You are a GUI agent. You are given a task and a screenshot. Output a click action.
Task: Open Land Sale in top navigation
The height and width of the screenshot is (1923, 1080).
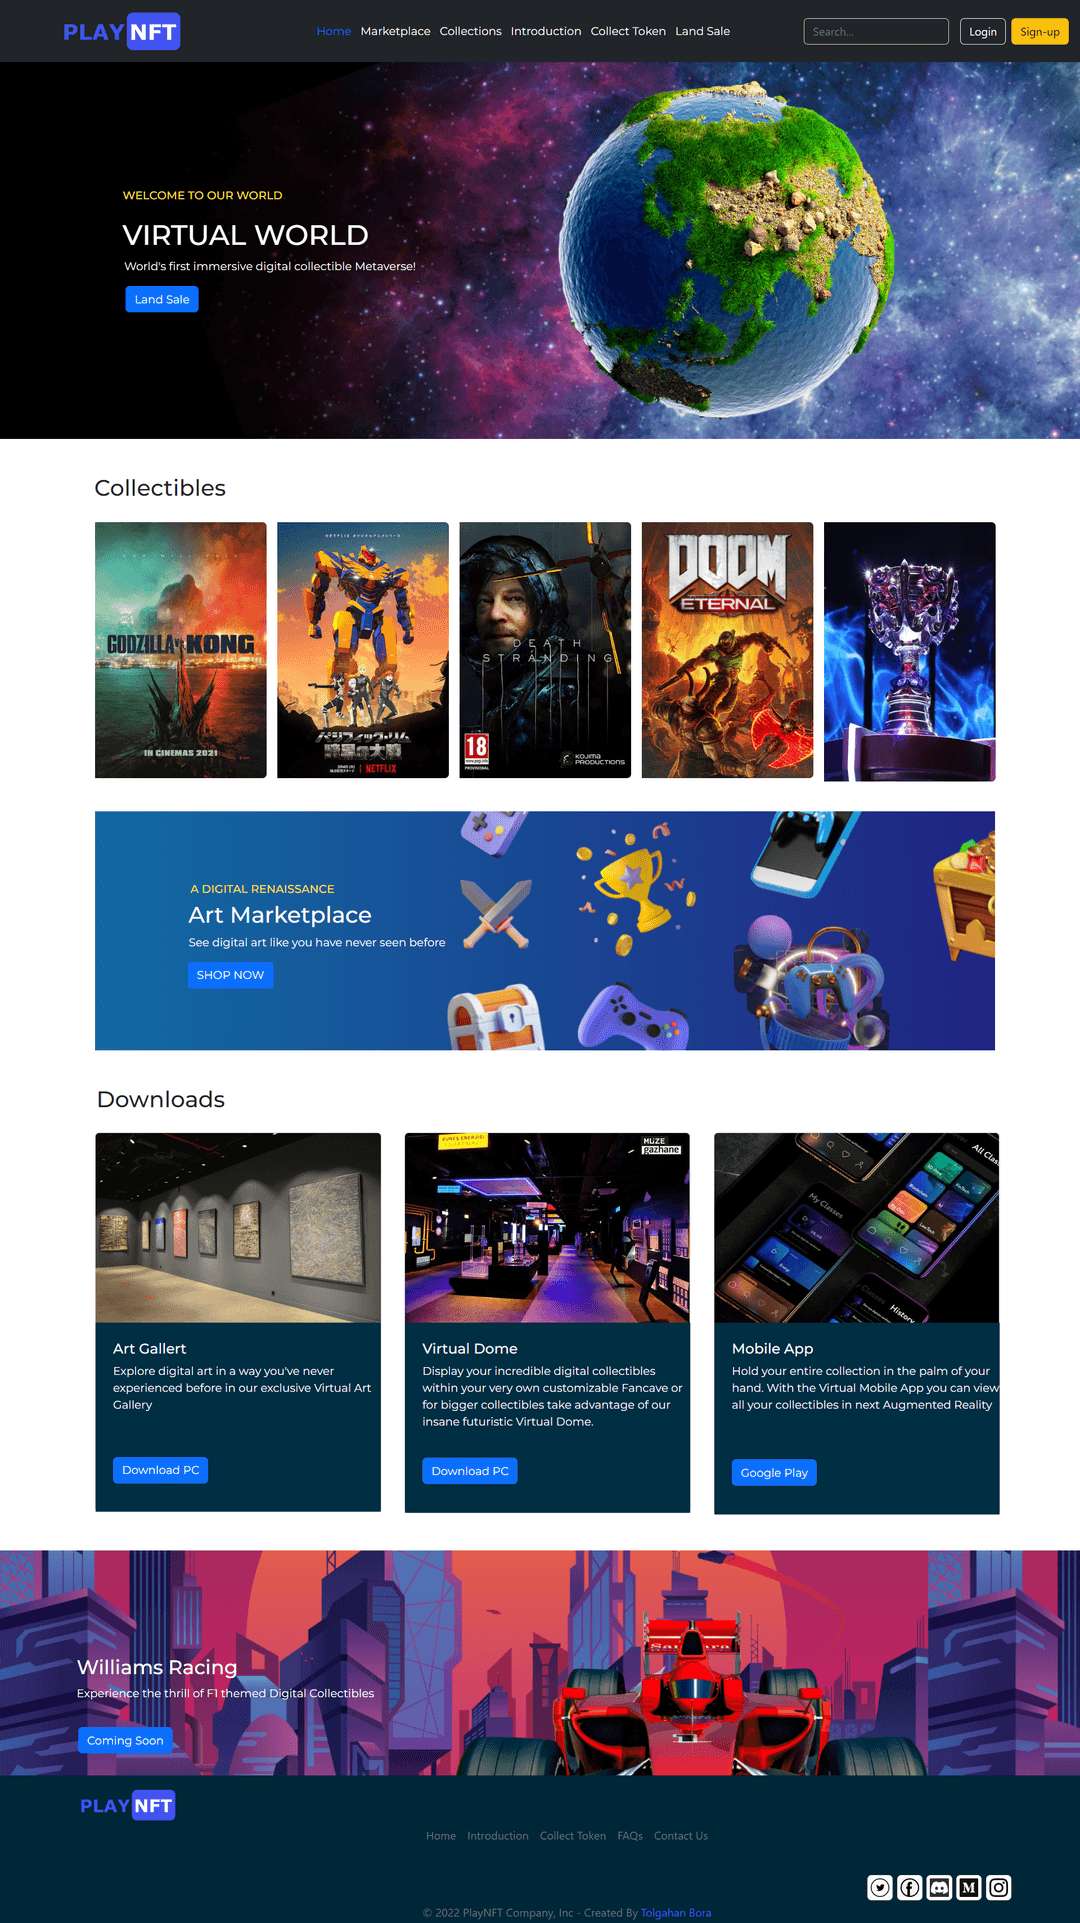pos(702,31)
